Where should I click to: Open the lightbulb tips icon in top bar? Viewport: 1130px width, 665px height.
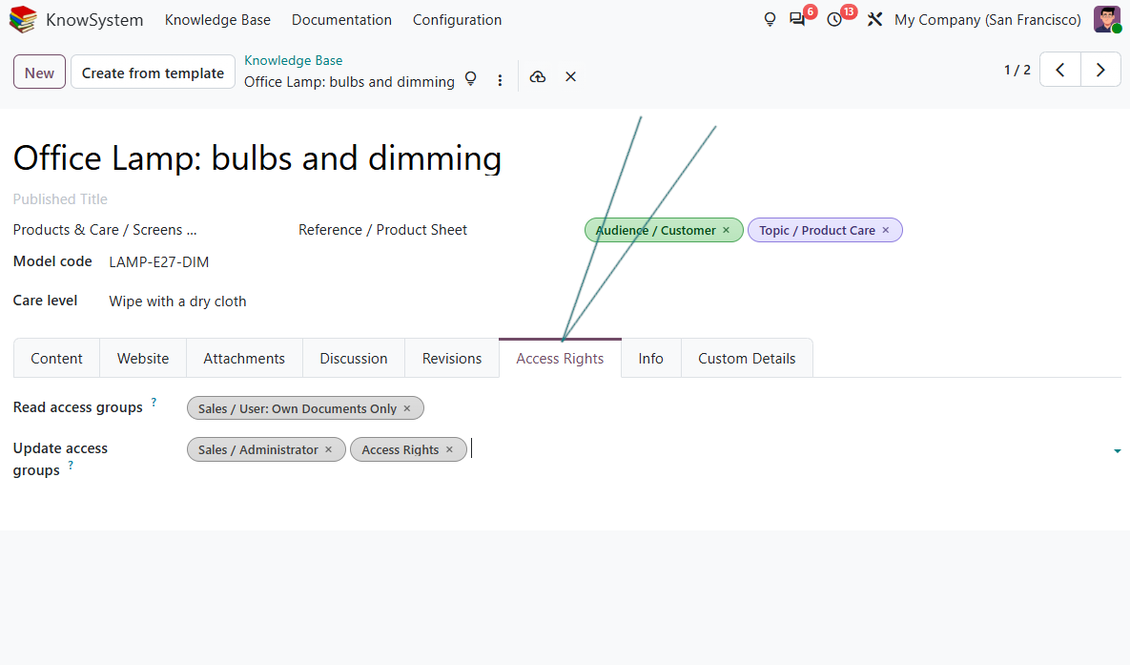770,19
